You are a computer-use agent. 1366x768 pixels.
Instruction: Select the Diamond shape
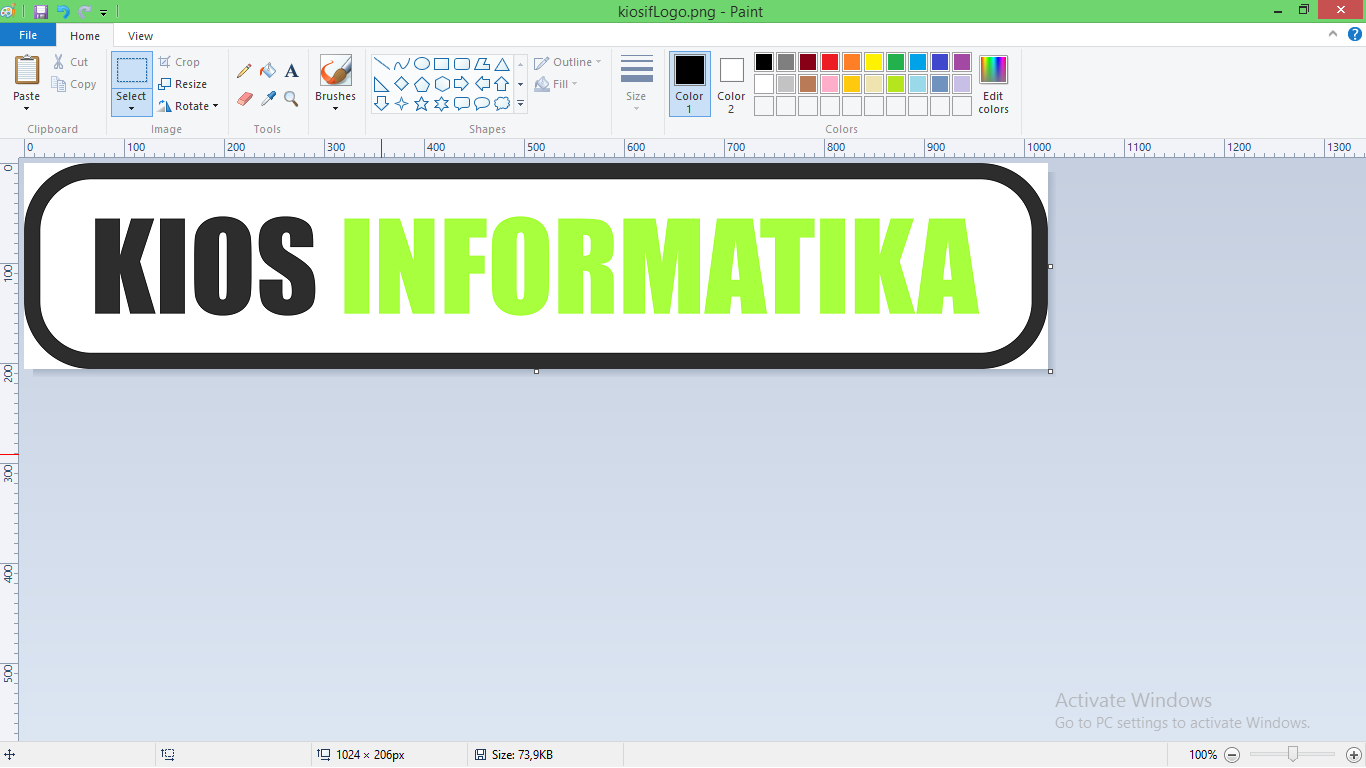click(x=401, y=84)
